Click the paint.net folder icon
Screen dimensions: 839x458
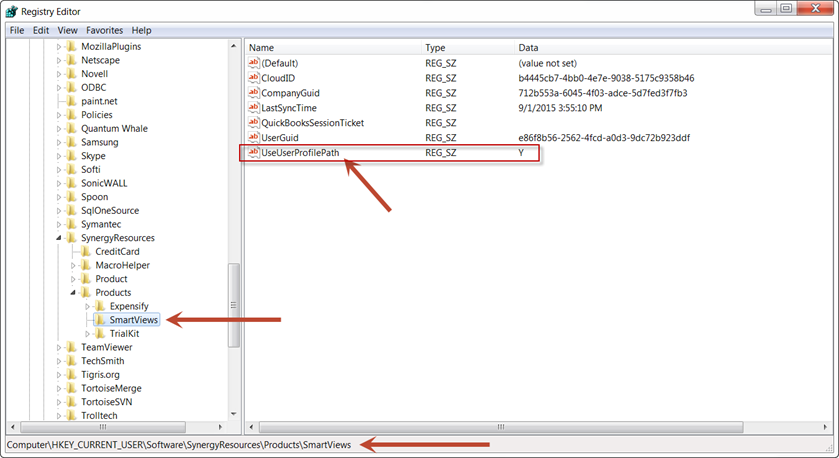point(72,101)
